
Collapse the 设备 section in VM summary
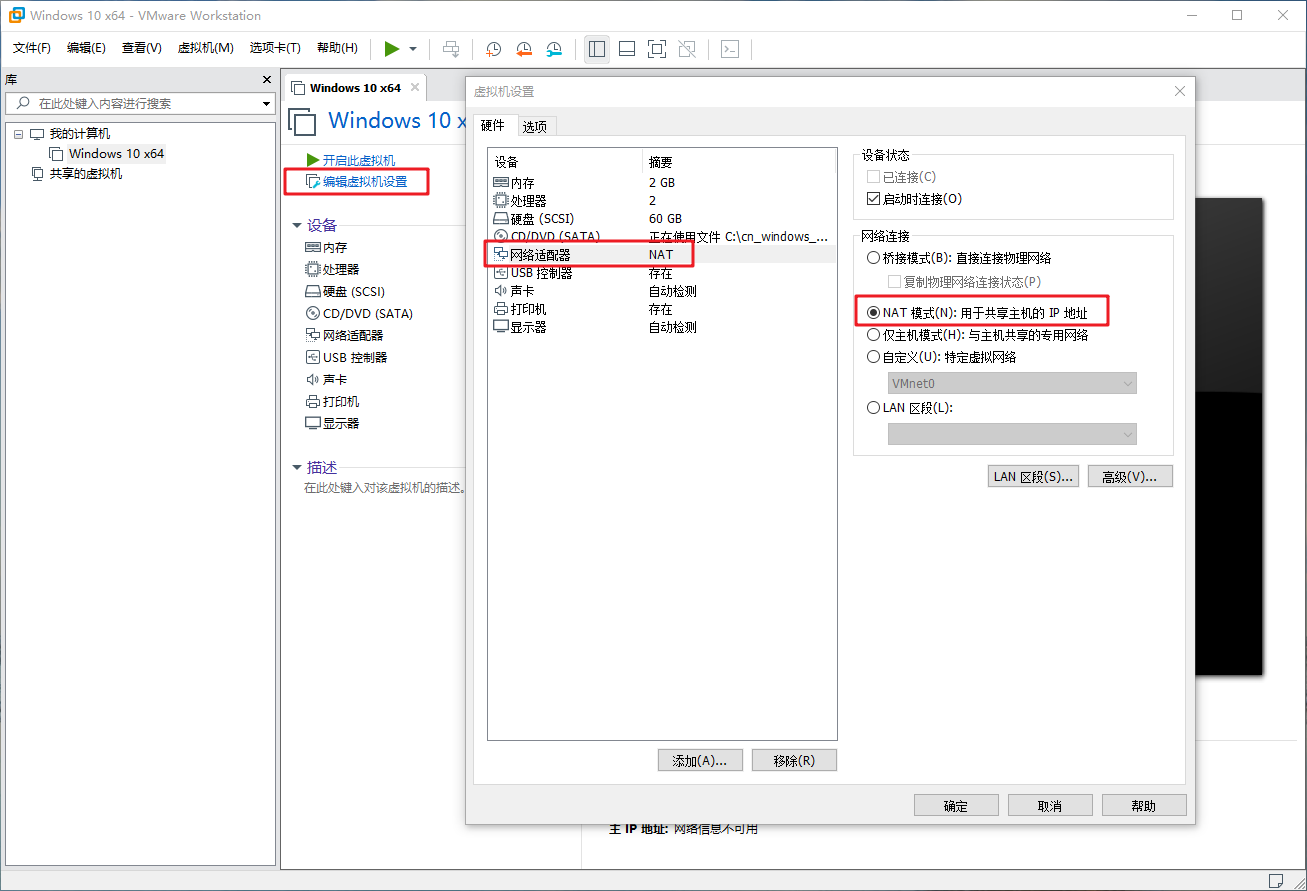[296, 226]
